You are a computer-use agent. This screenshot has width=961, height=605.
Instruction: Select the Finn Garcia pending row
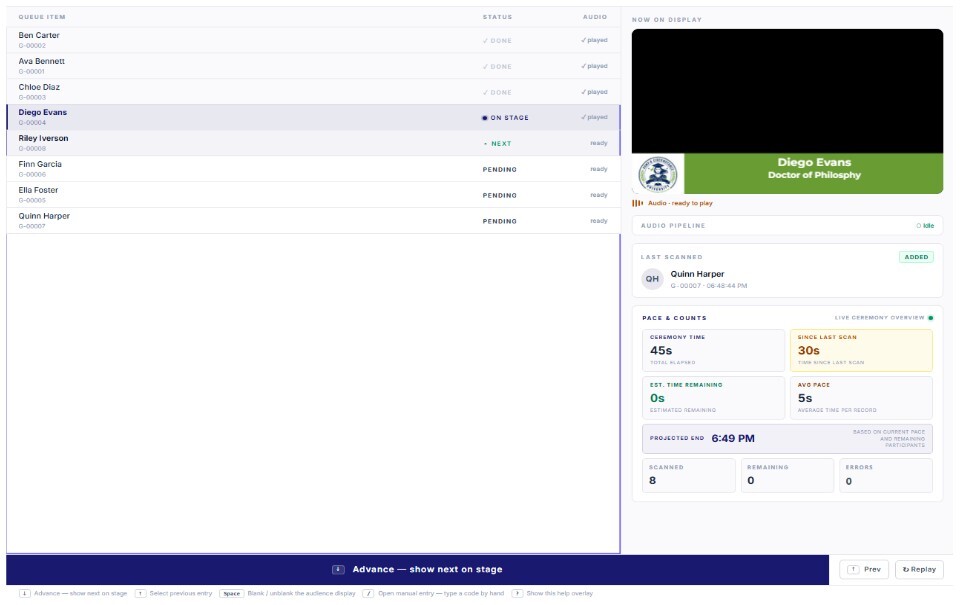tap(313, 169)
